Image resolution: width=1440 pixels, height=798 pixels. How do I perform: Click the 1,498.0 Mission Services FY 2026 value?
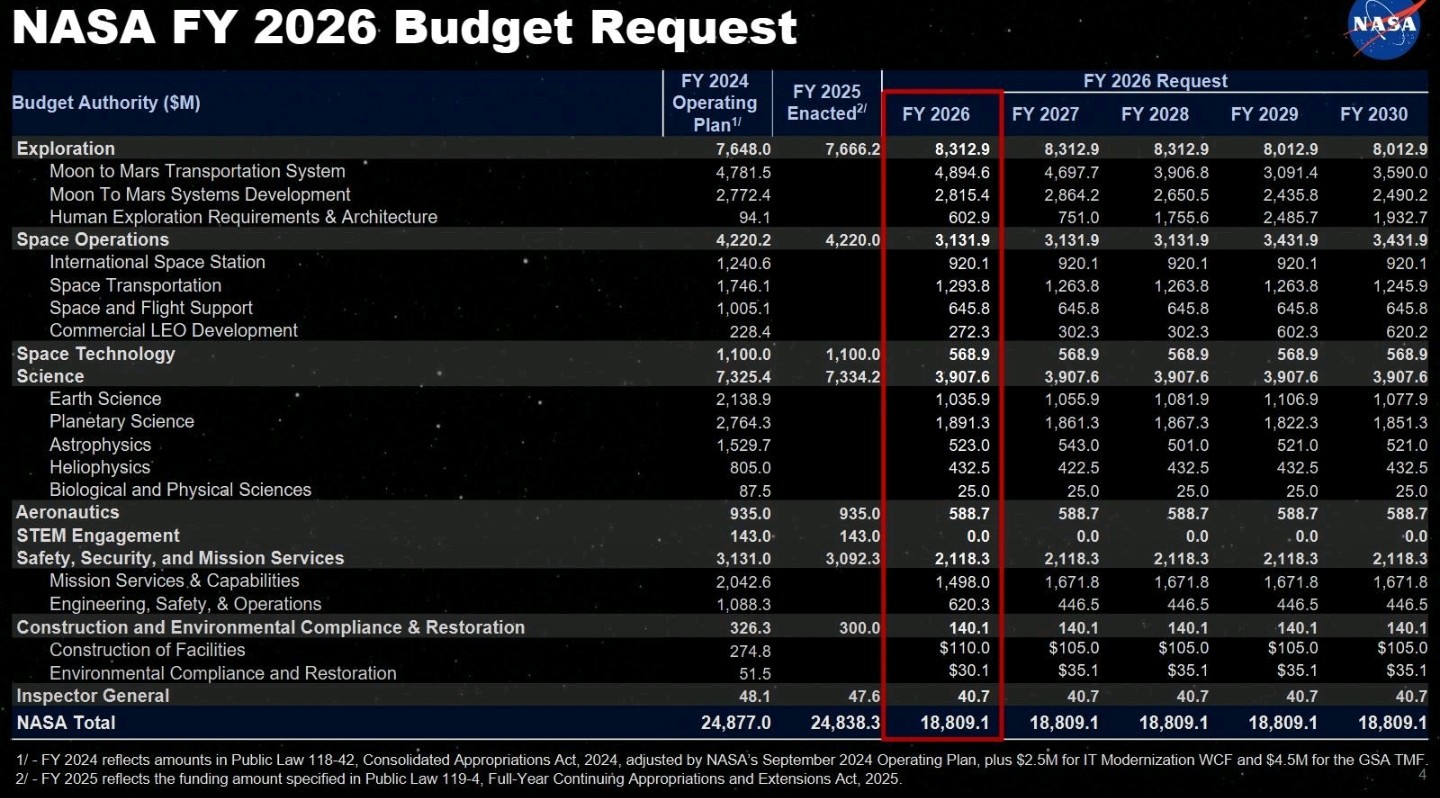point(963,581)
